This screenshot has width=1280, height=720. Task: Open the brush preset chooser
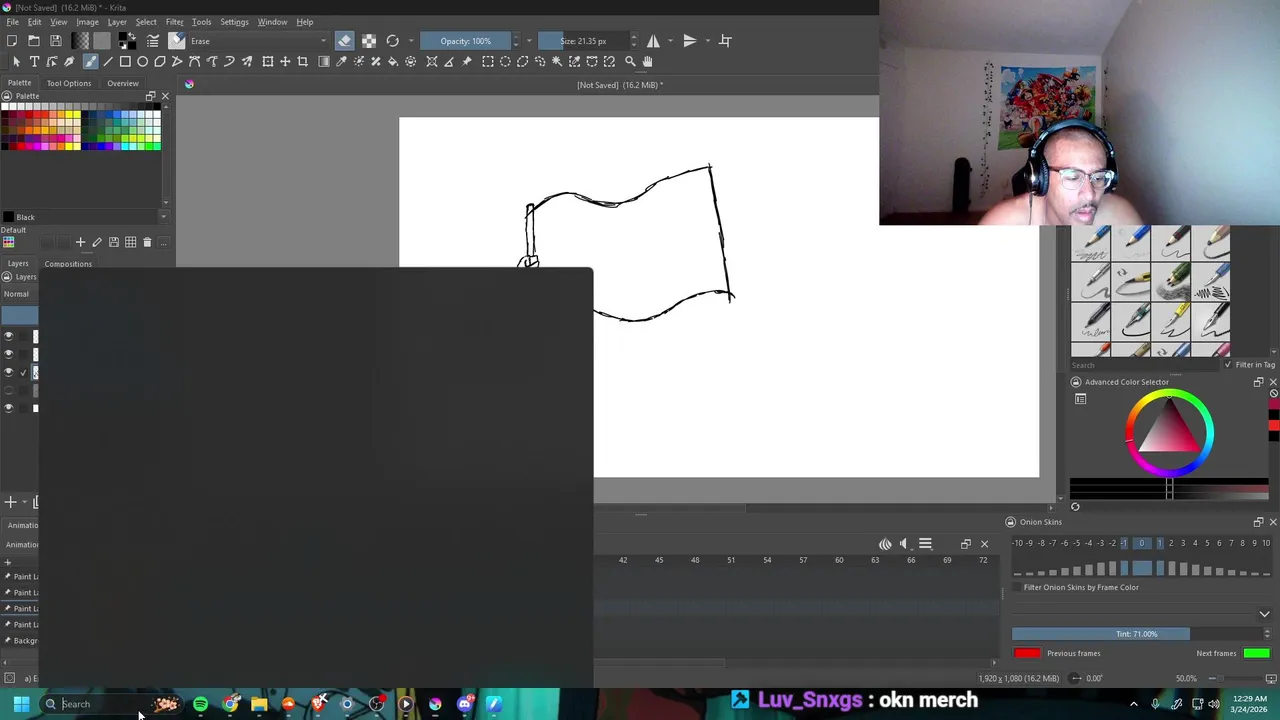pyautogui.click(x=176, y=41)
